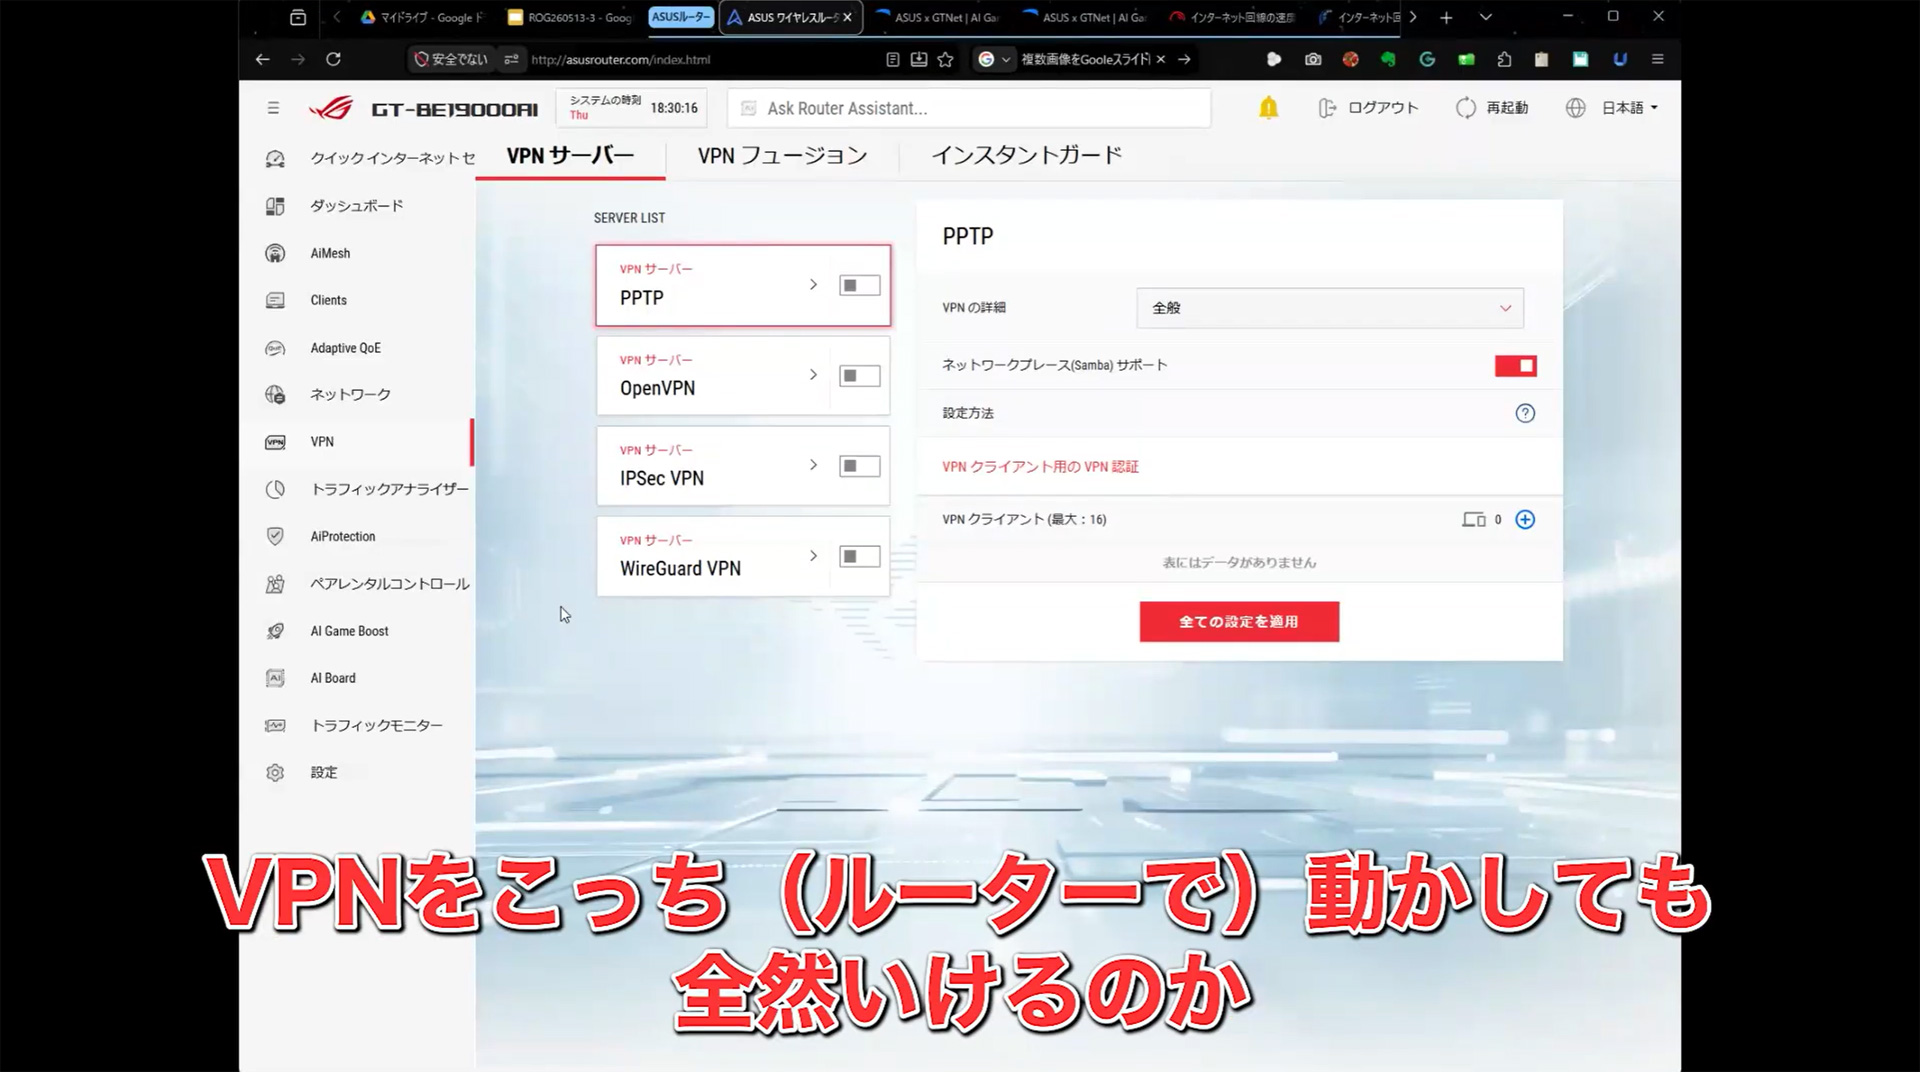Open the VPNの詳細 dropdown showing 全般
The image size is (1920, 1072).
[1330, 308]
